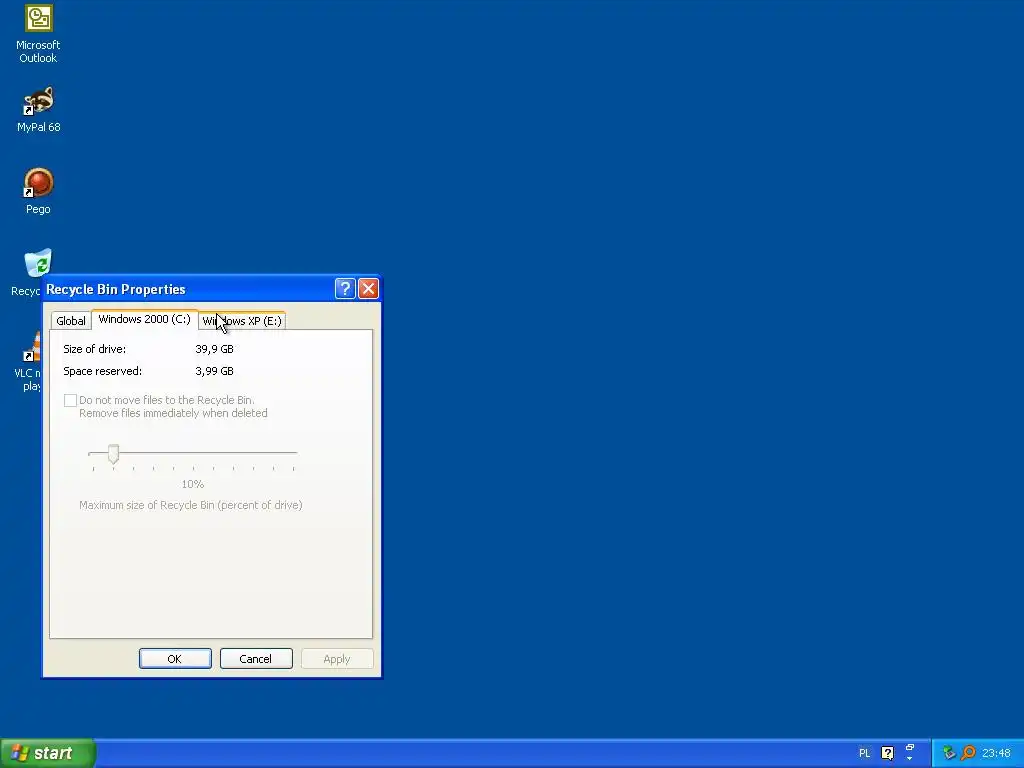Select the MyPal 68 desktop shortcut
The height and width of the screenshot is (768, 1024).
(x=39, y=110)
